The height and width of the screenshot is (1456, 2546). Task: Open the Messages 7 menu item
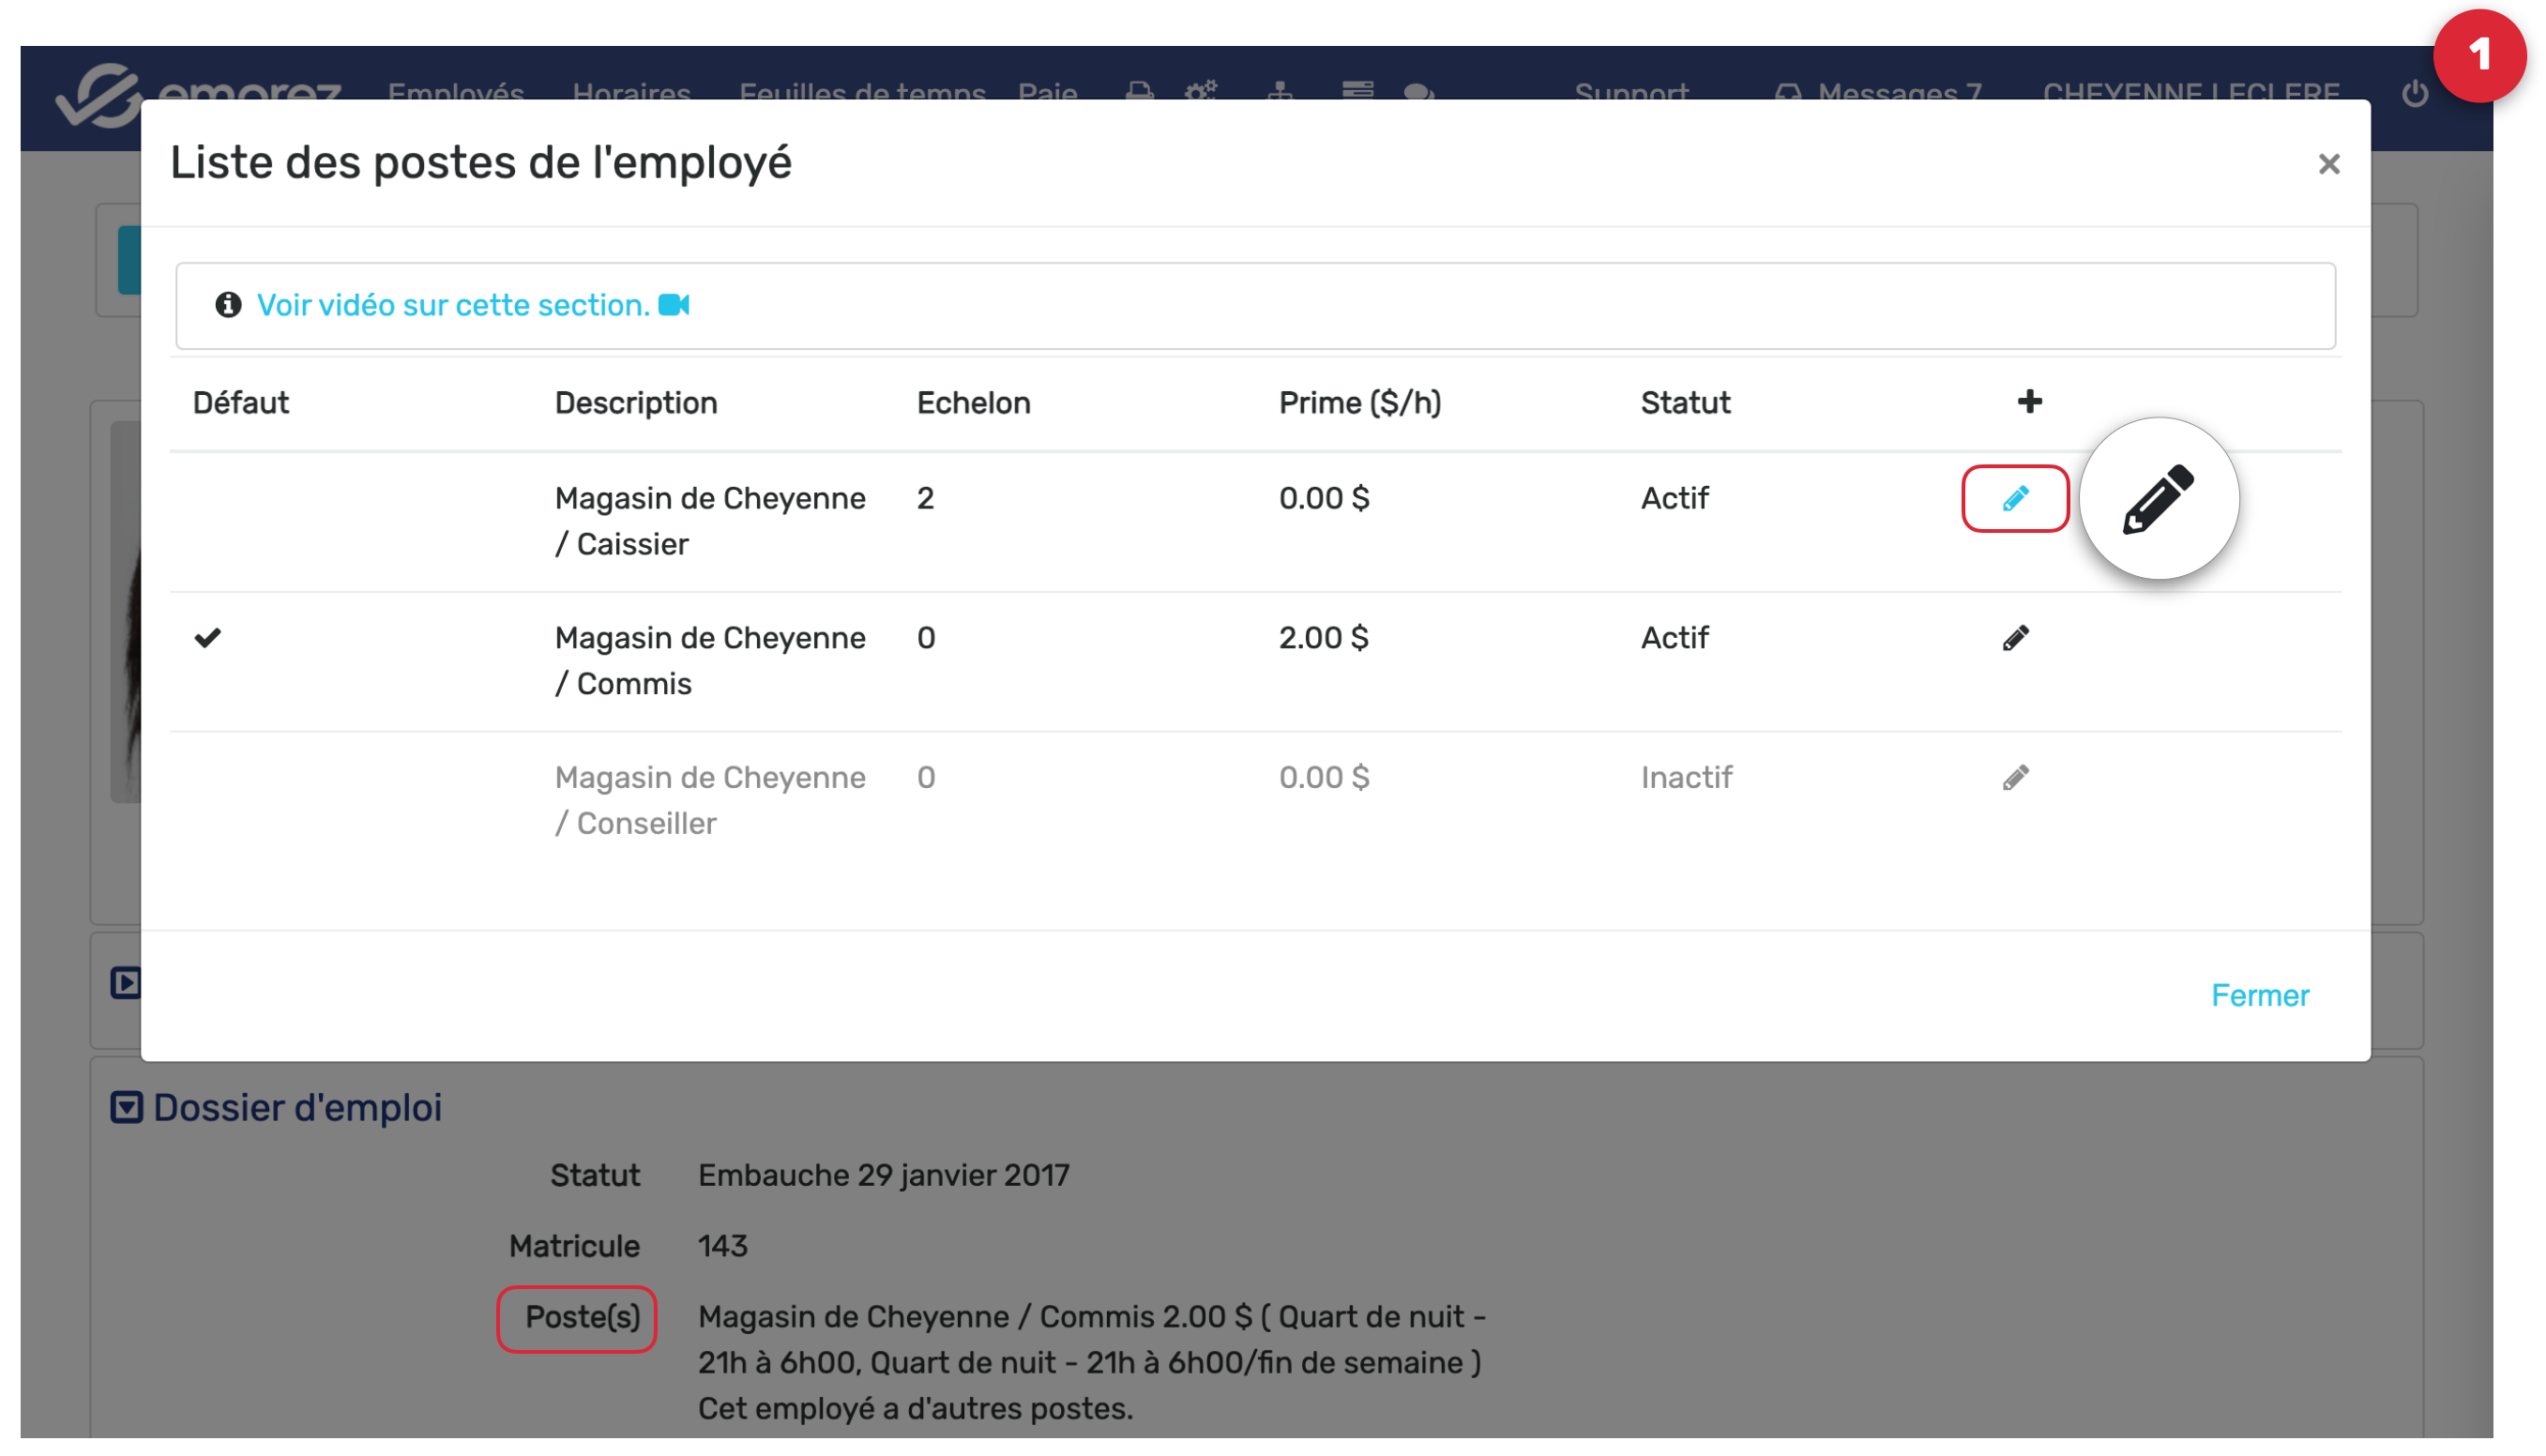(x=1878, y=94)
